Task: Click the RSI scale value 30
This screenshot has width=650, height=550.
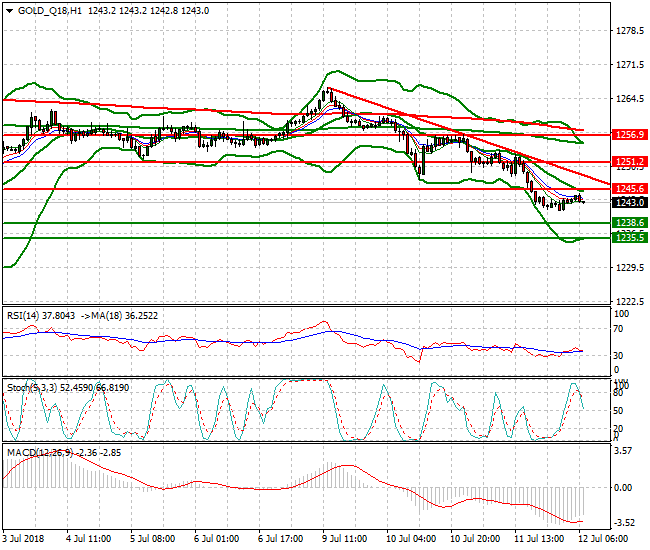Action: coord(618,356)
